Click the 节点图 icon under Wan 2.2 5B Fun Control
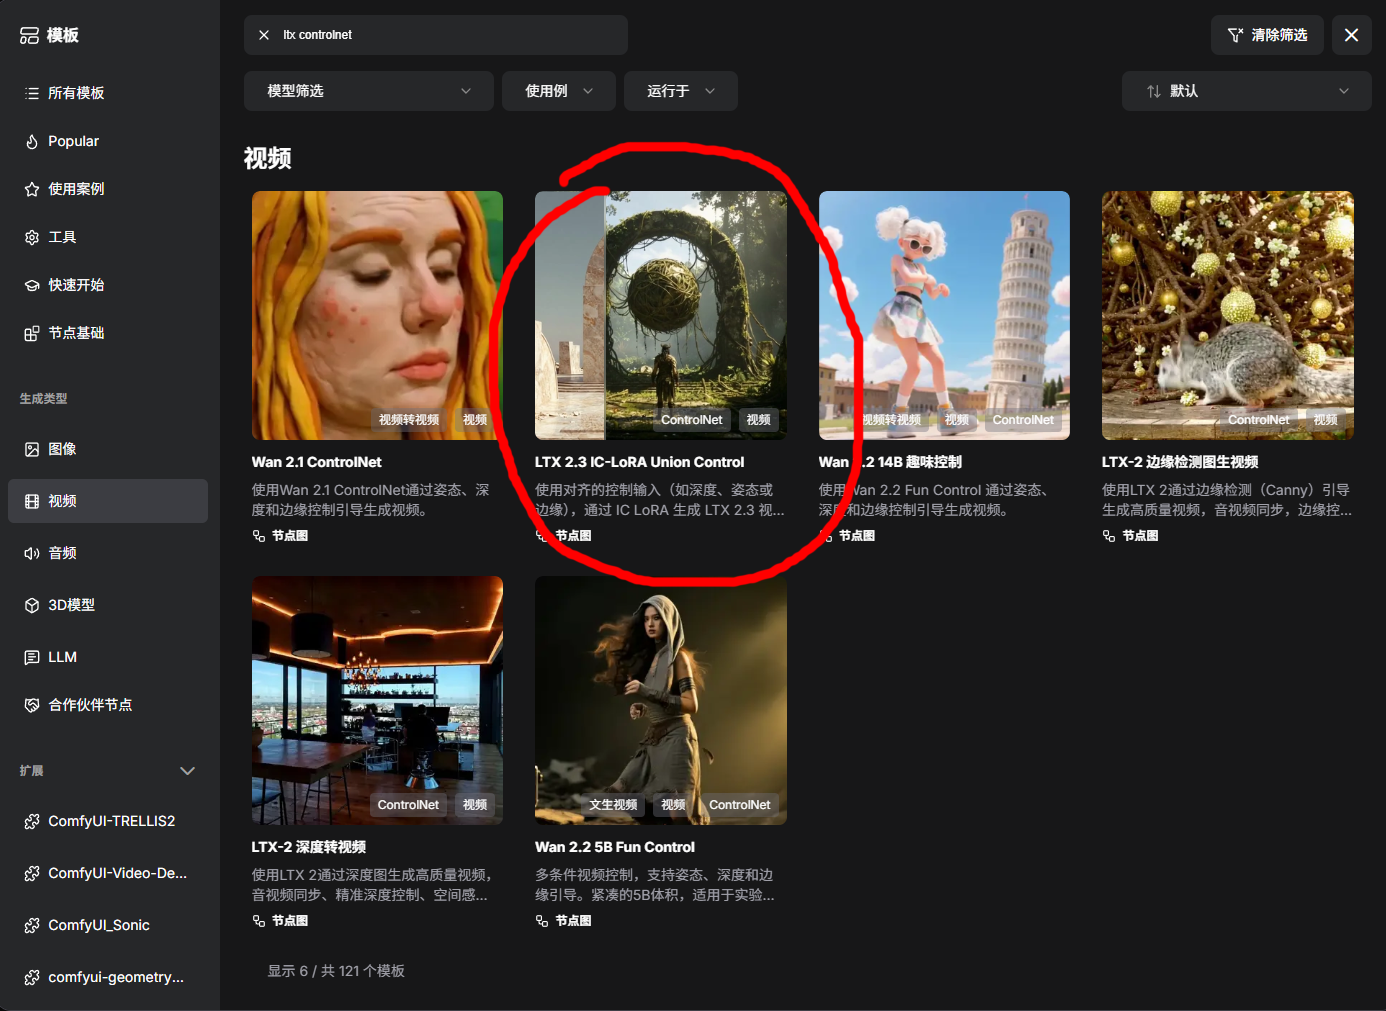 tap(542, 921)
